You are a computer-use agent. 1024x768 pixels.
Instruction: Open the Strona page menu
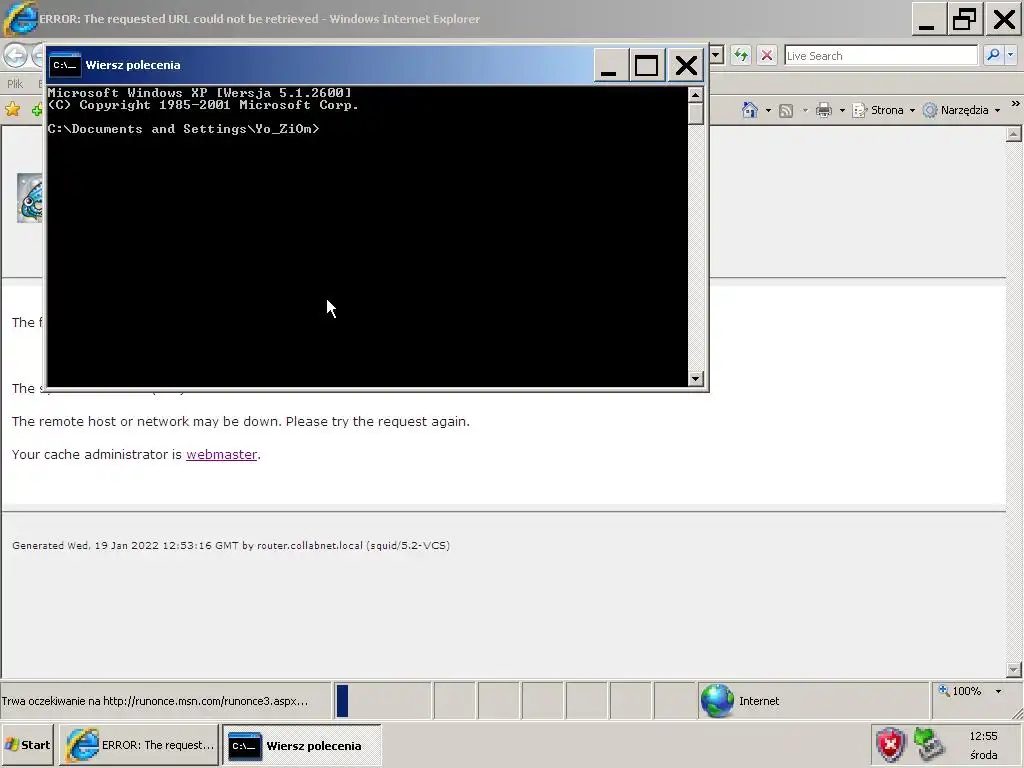[x=884, y=110]
